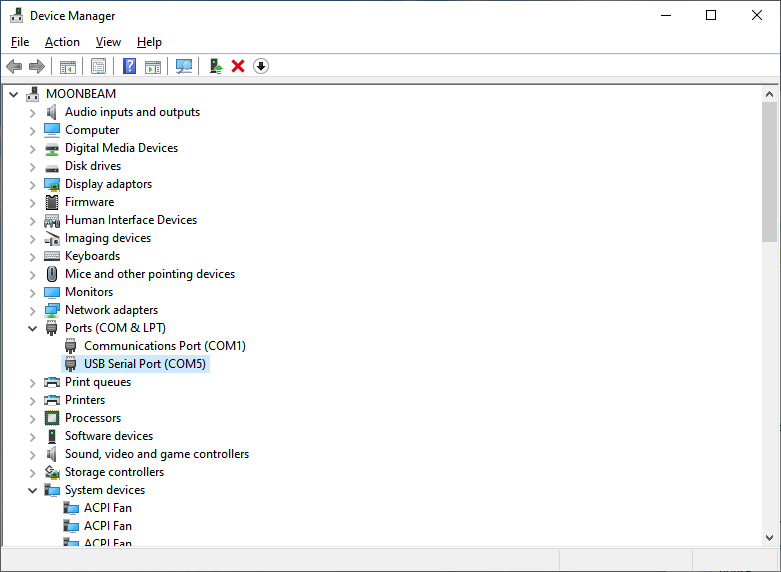The image size is (781, 572).
Task: Select Communications Port (COM1) device
Action: pos(164,346)
